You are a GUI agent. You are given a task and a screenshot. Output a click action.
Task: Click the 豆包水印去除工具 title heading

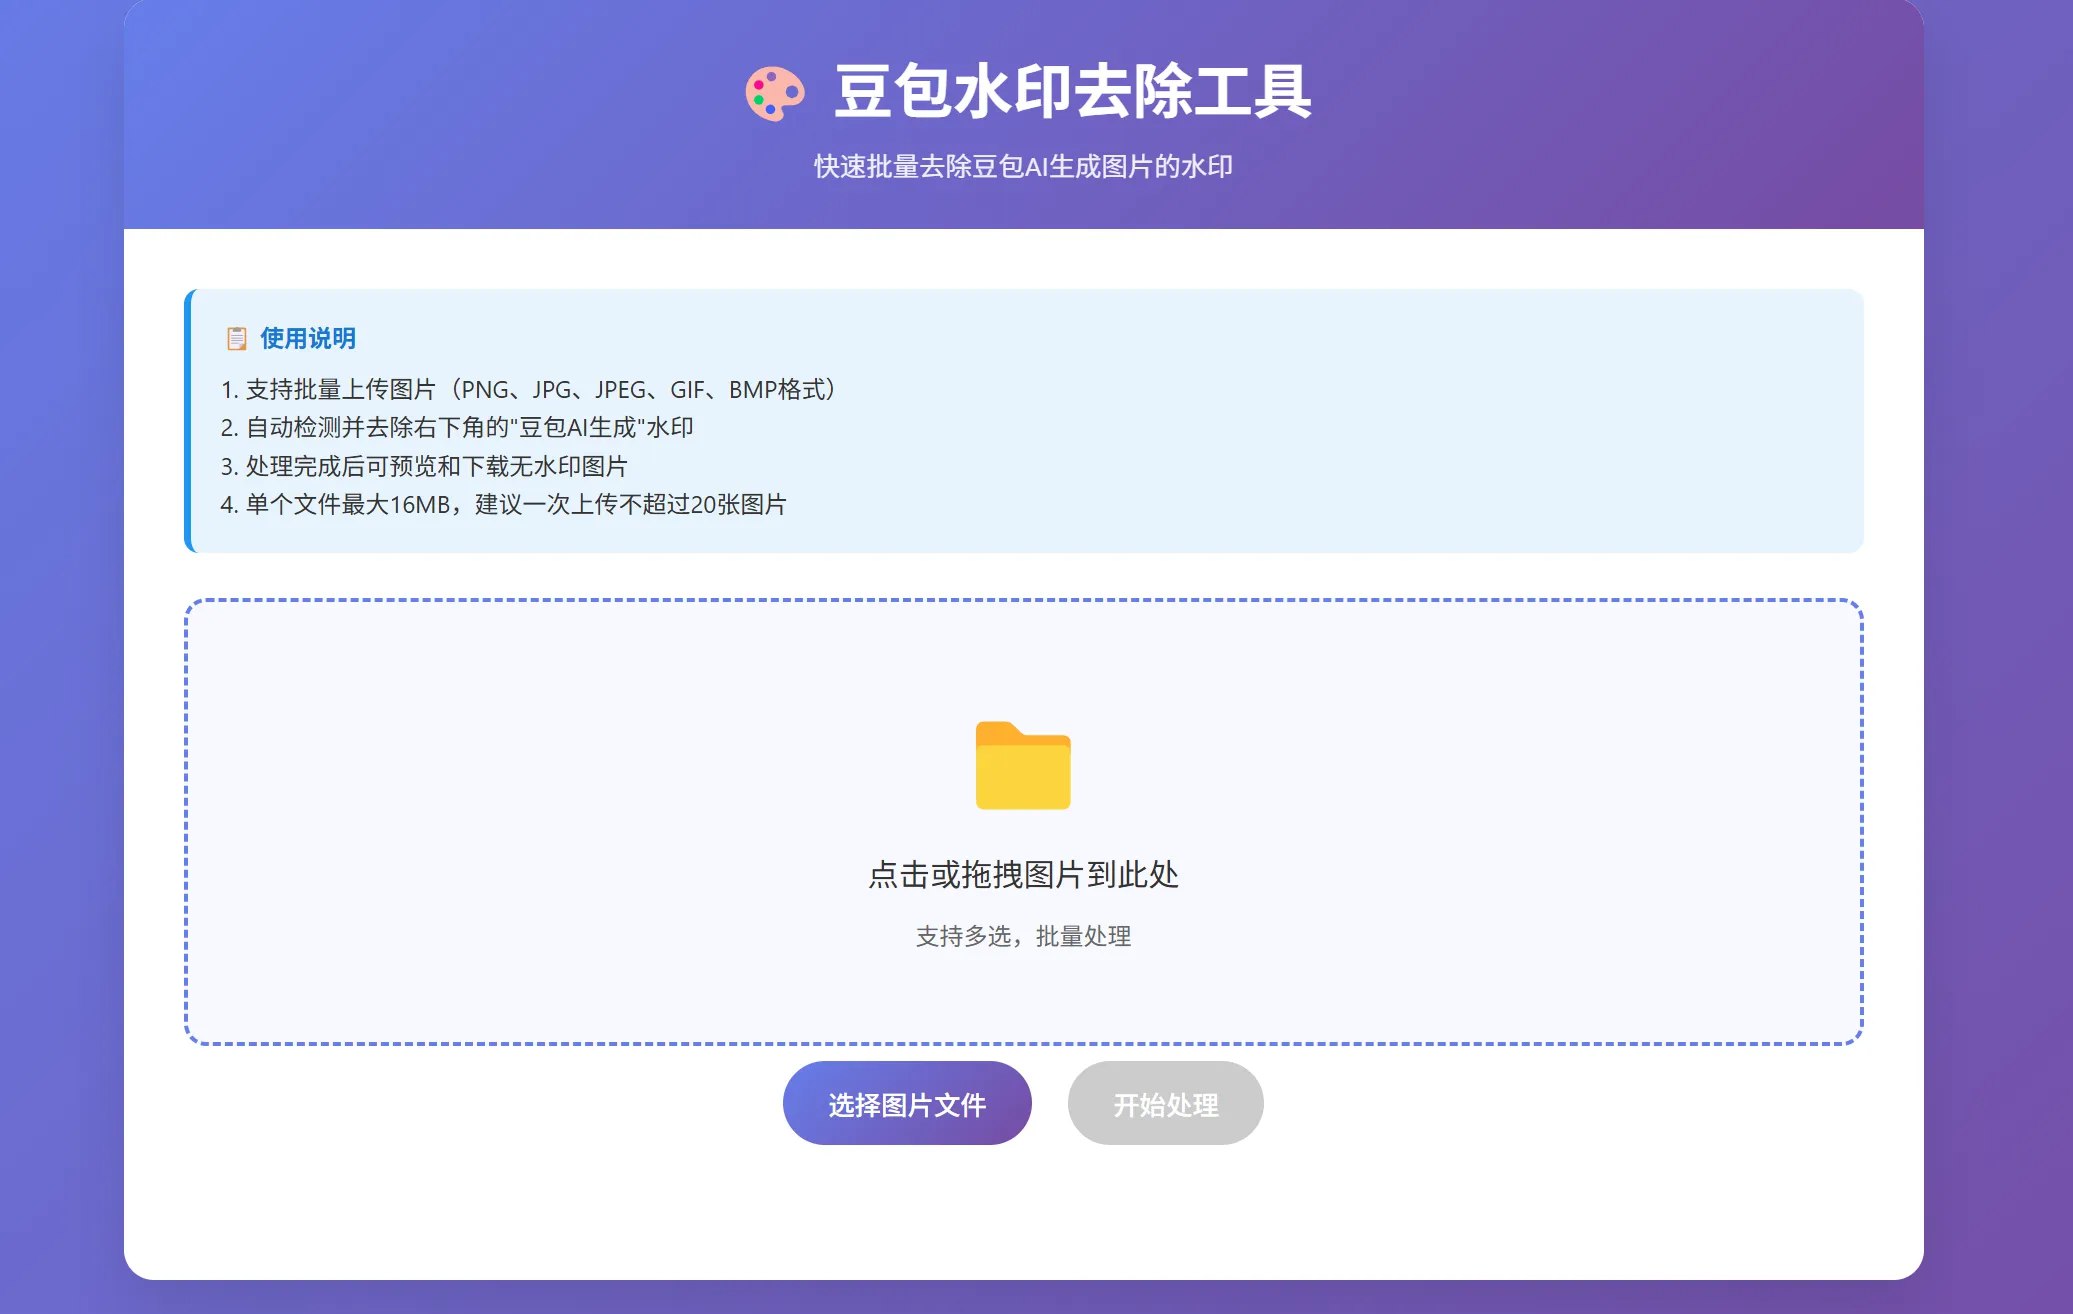pos(1072,92)
